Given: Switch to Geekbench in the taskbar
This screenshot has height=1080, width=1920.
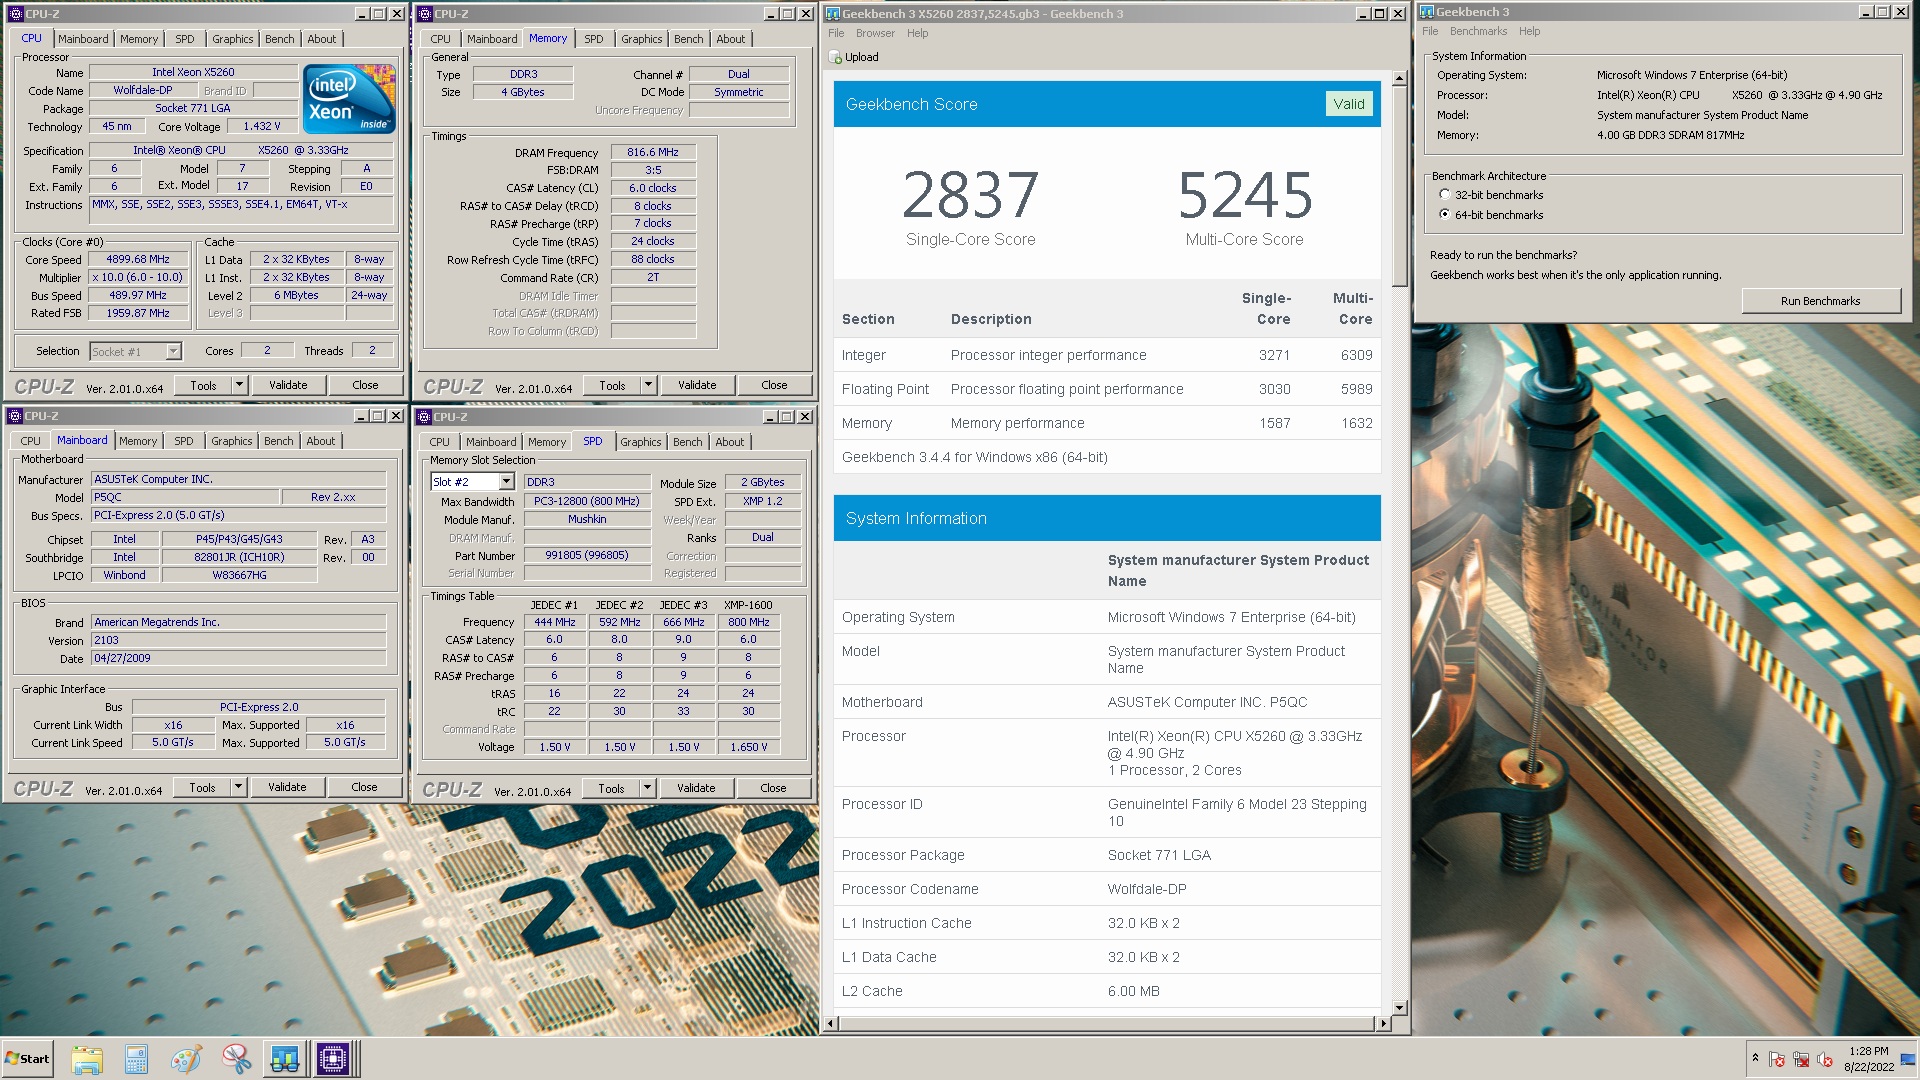Looking at the screenshot, I should (285, 1059).
